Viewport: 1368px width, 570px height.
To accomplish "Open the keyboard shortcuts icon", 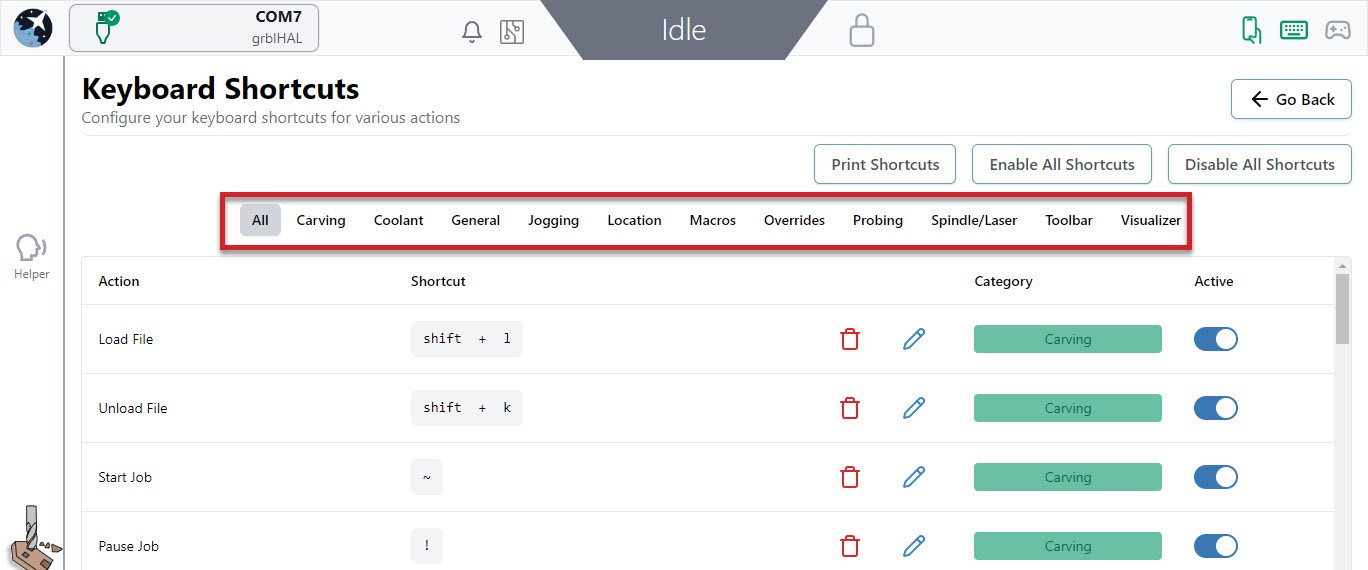I will pos(1294,29).
